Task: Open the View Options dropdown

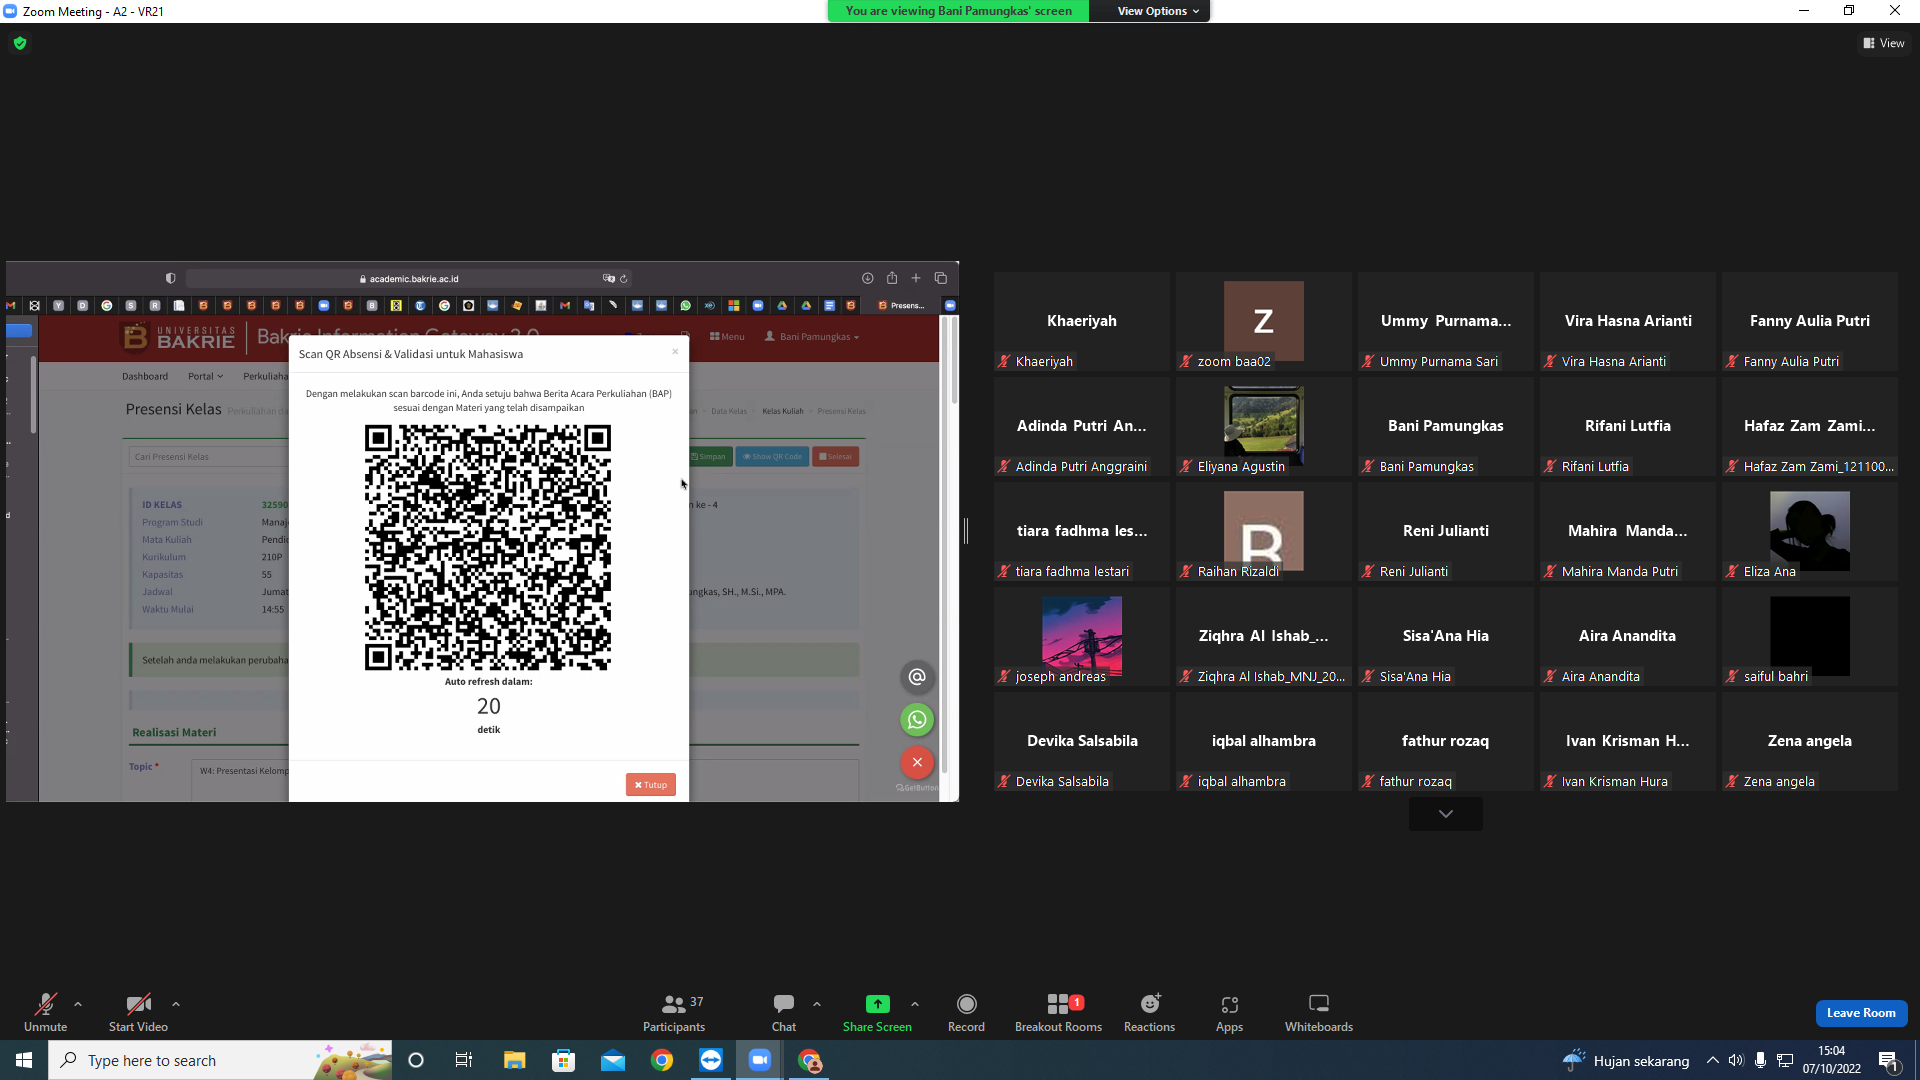Action: [x=1158, y=11]
